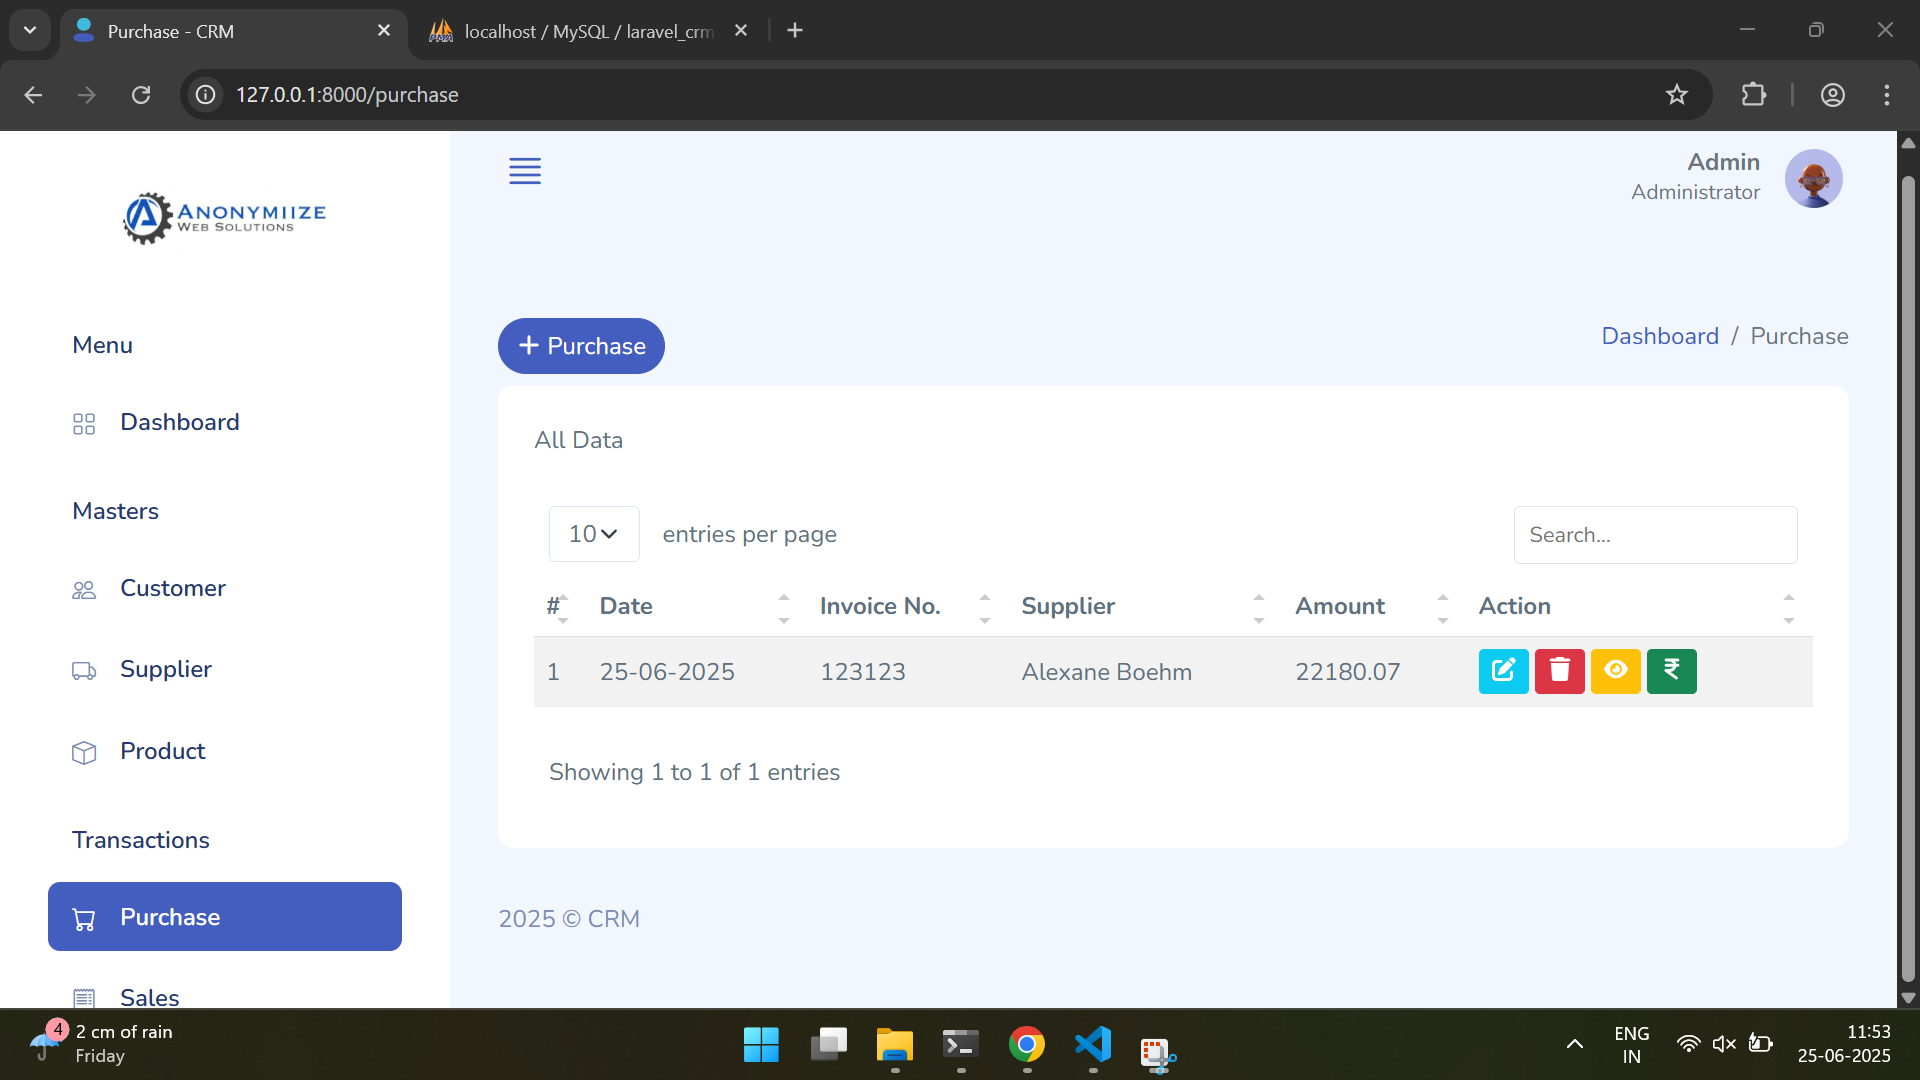Open a new browser tab
Viewport: 1920px width, 1080px height.
pyautogui.click(x=795, y=31)
